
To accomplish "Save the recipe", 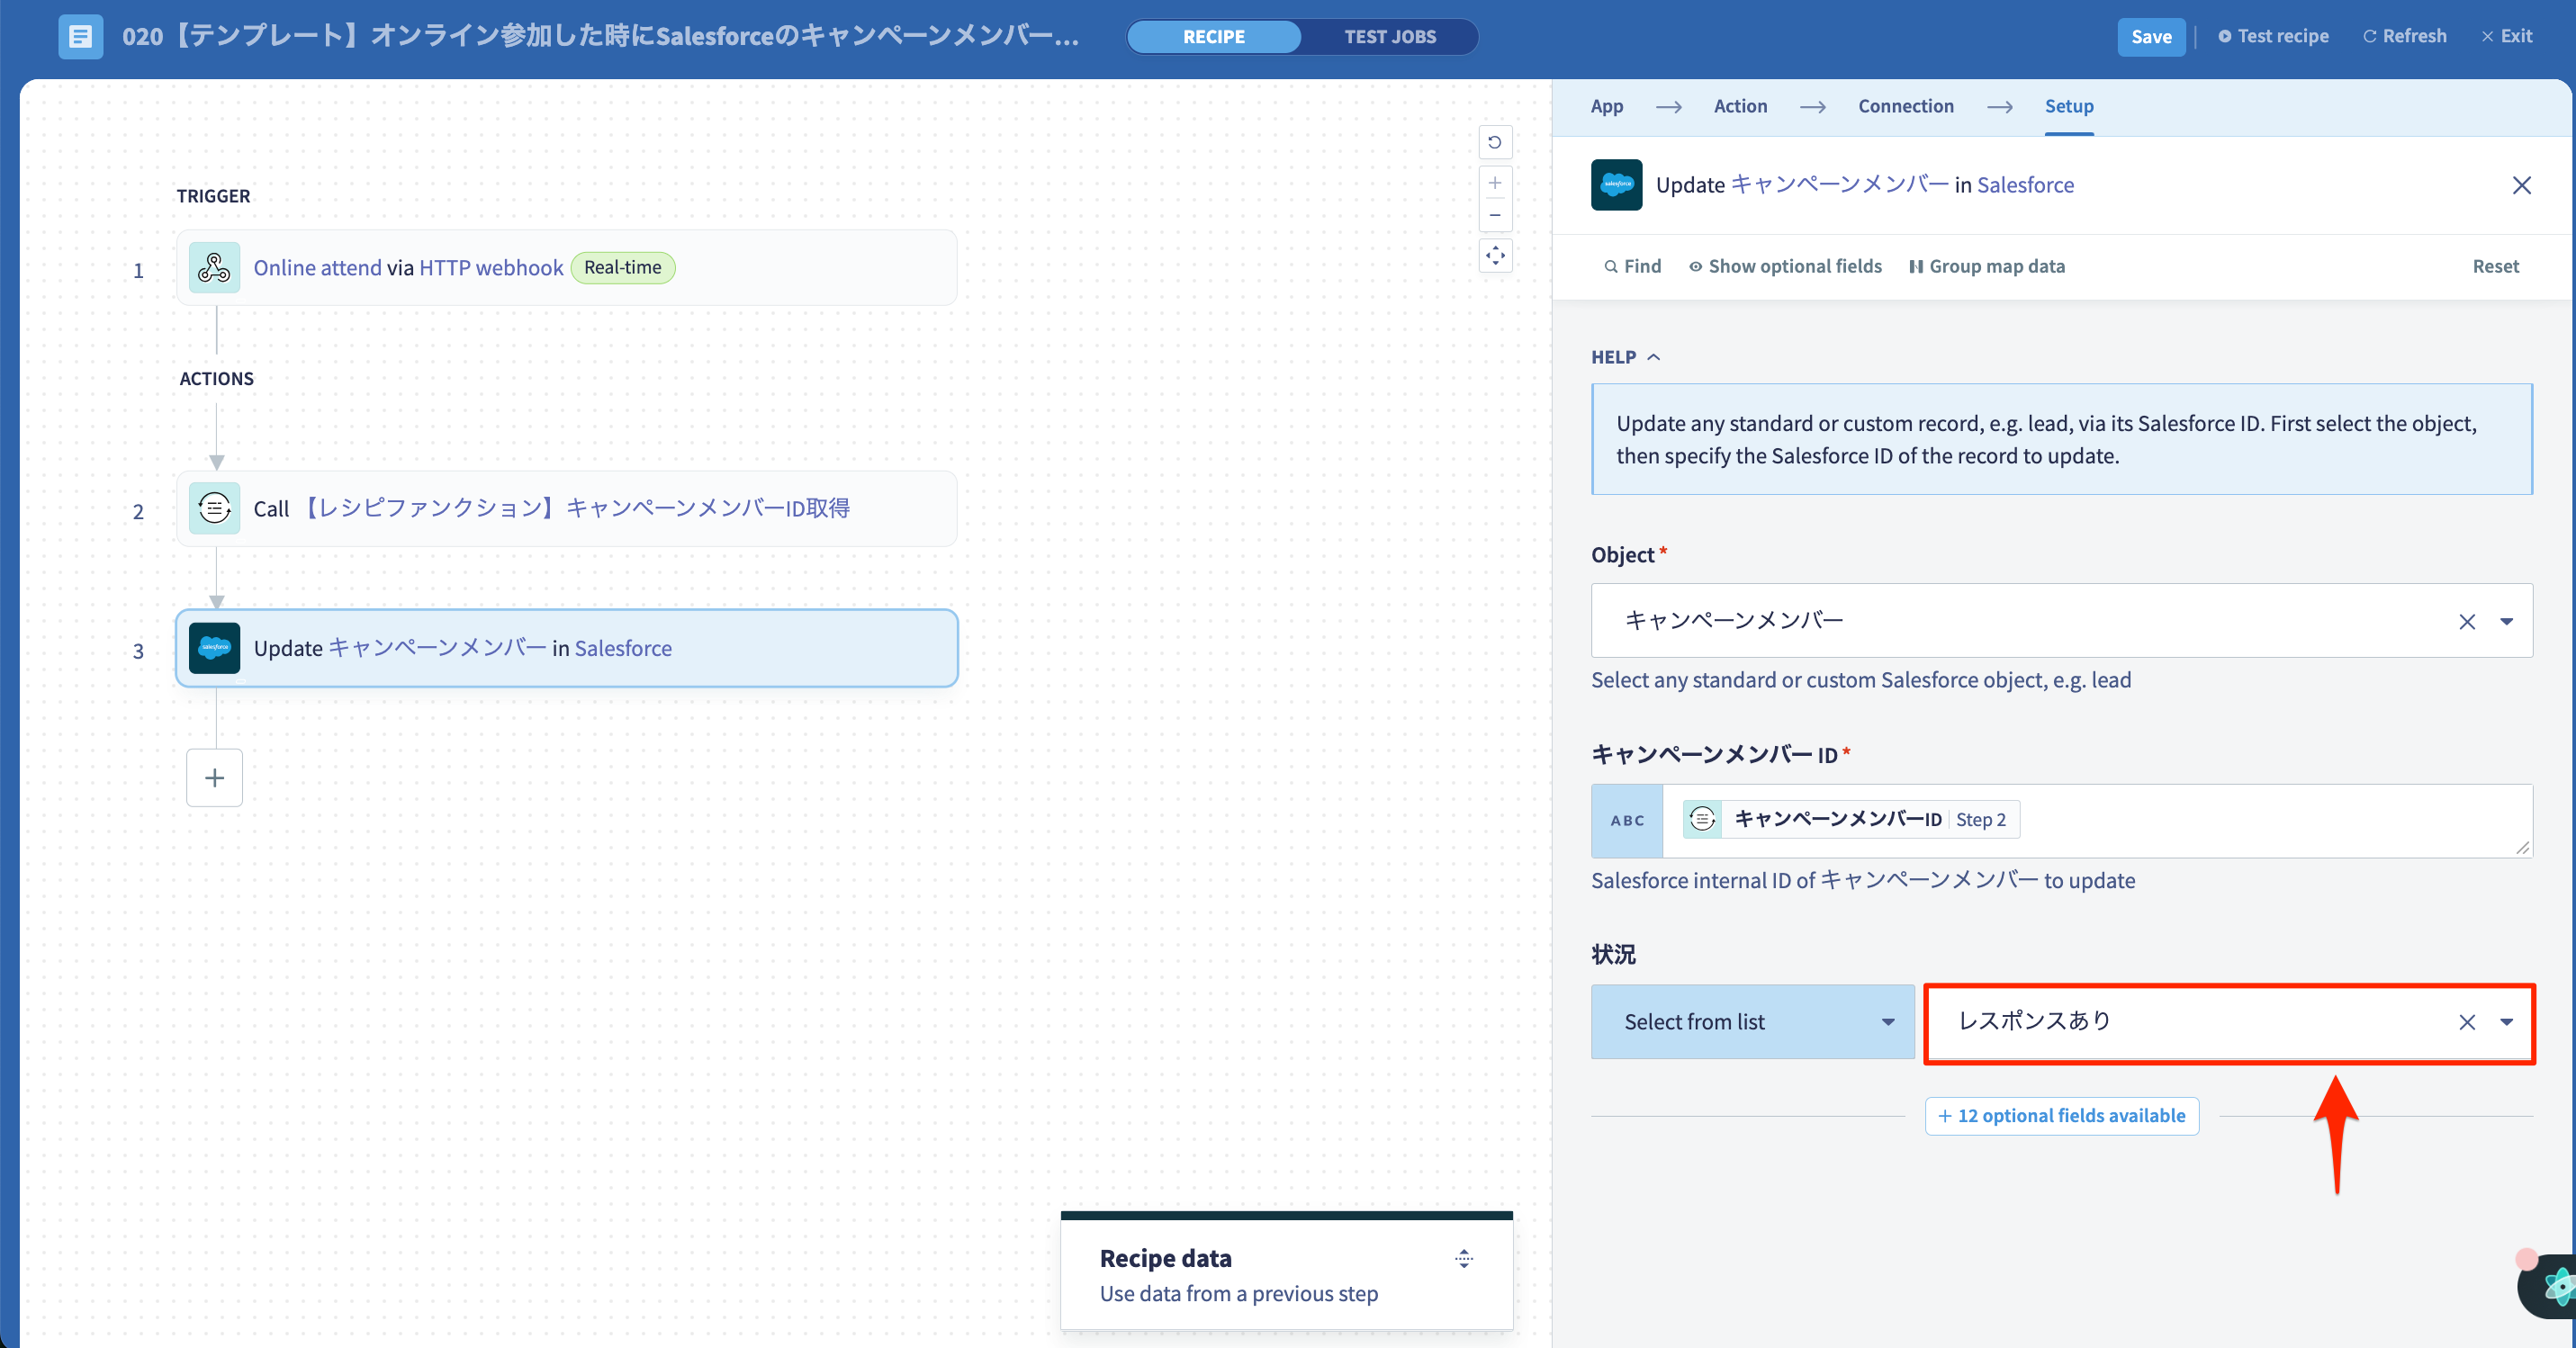I will [2151, 37].
